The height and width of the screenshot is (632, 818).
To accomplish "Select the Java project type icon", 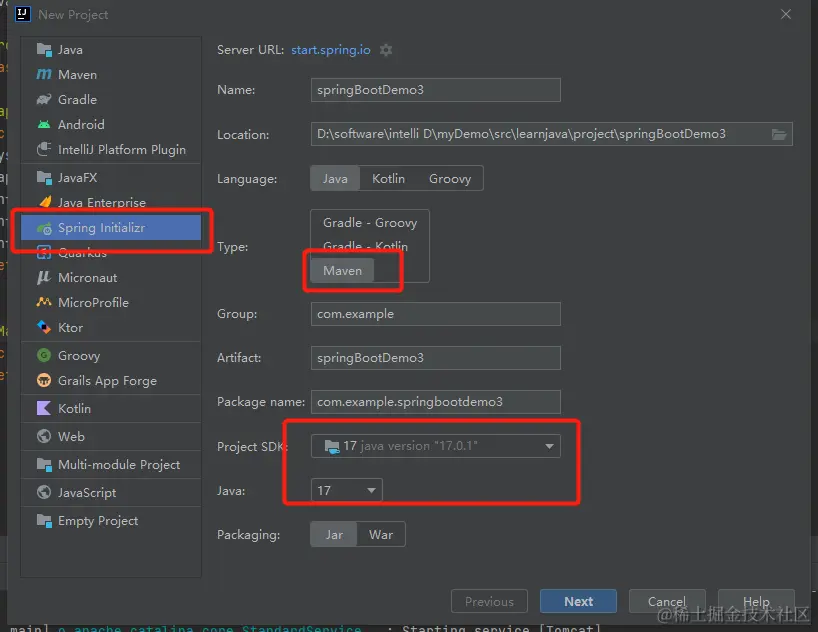I will tap(44, 50).
